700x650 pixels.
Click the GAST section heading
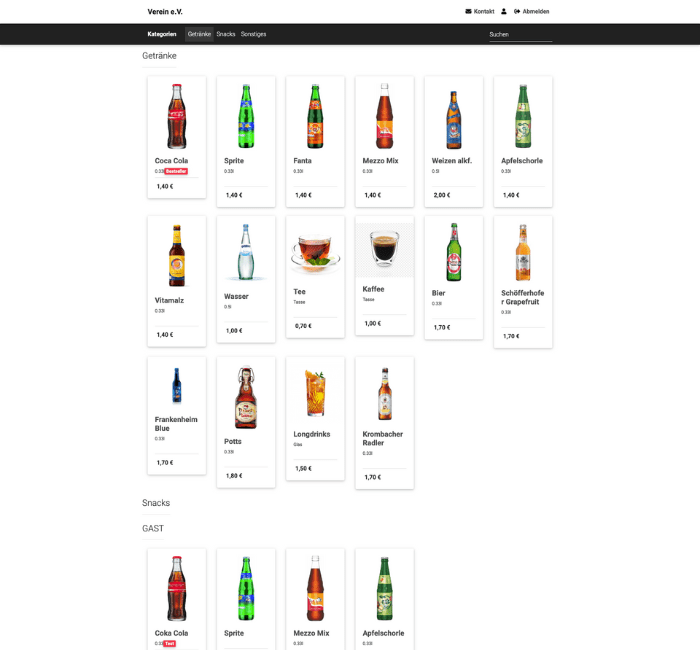coord(153,529)
